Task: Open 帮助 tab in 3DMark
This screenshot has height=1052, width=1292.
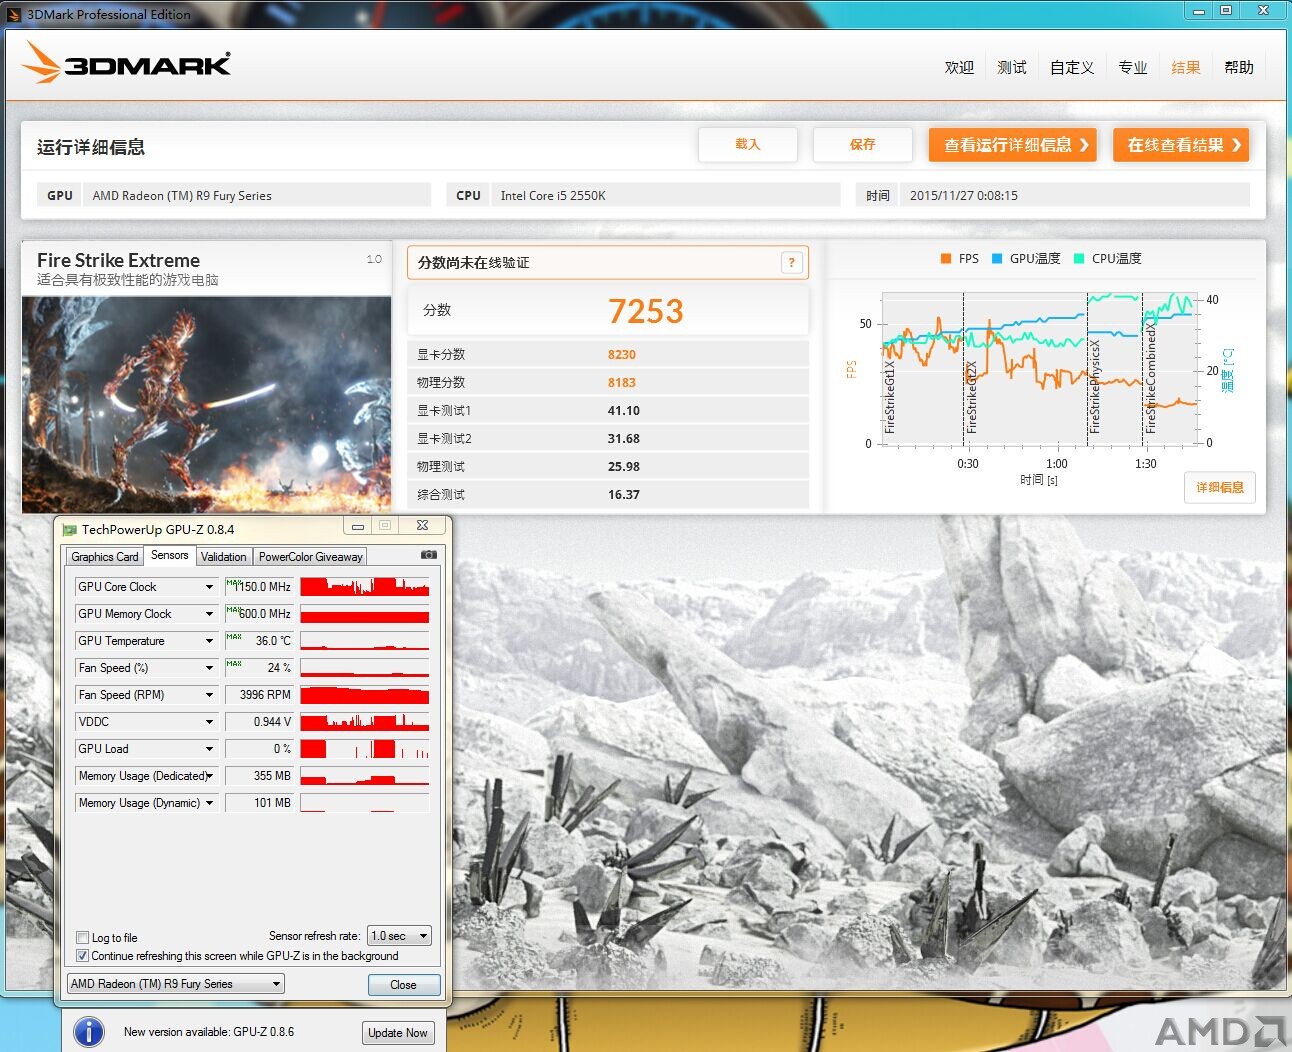Action: click(x=1239, y=67)
